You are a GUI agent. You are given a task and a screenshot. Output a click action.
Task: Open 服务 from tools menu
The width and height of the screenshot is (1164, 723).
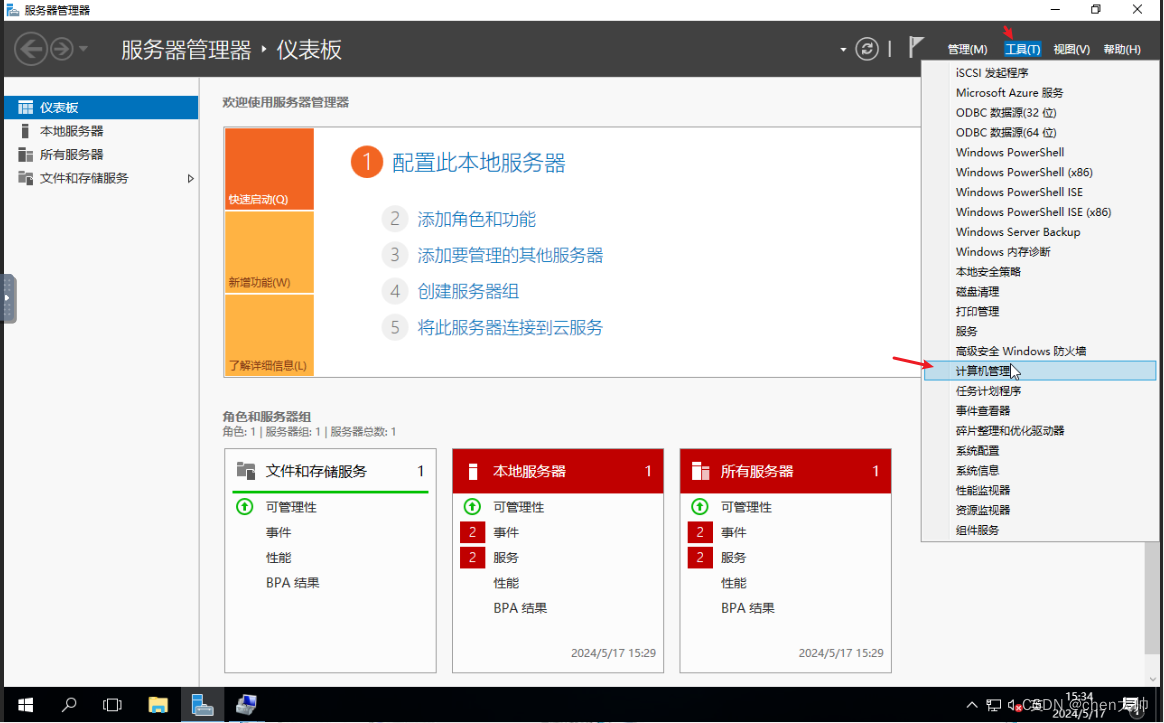1039,331
